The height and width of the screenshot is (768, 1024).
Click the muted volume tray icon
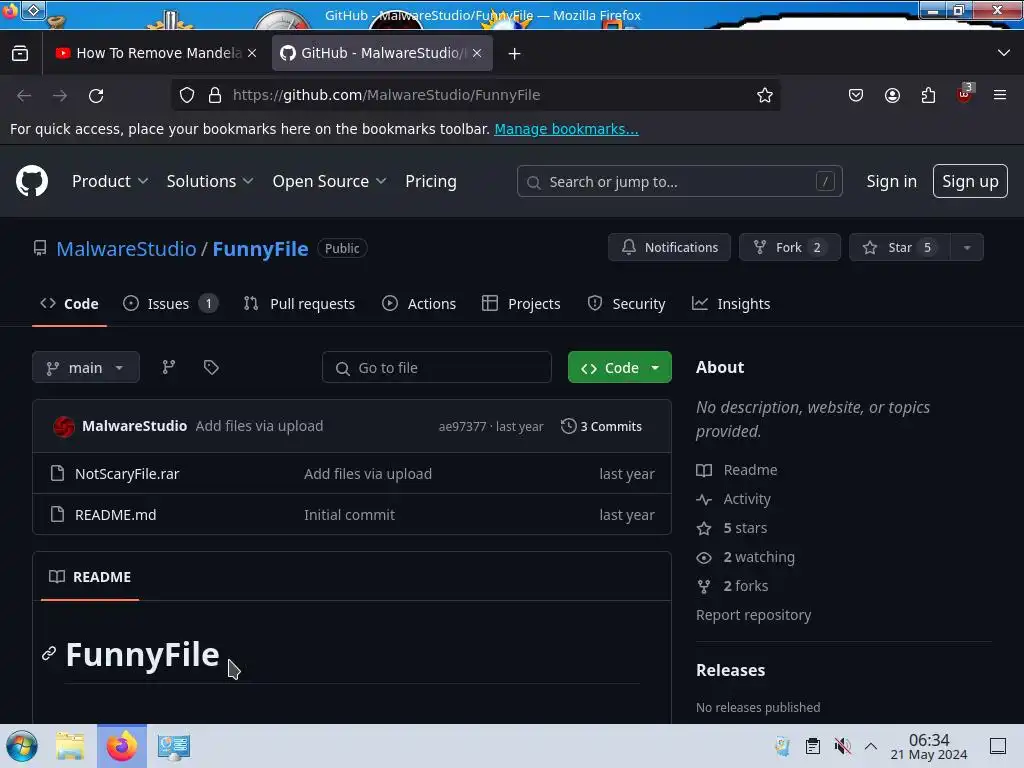click(x=842, y=746)
